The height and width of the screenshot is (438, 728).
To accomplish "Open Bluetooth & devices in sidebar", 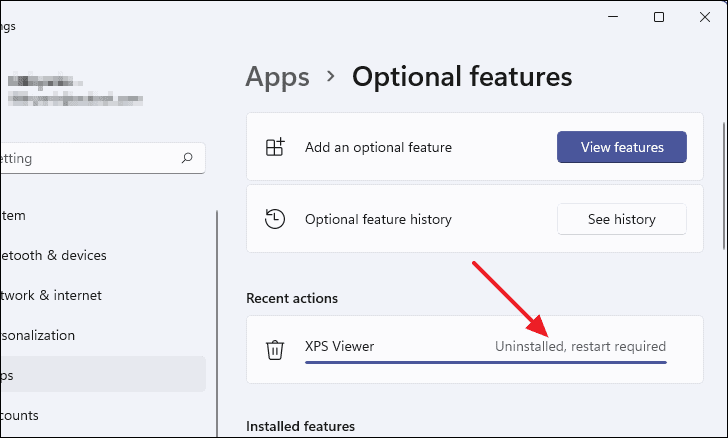I will pyautogui.click(x=53, y=255).
